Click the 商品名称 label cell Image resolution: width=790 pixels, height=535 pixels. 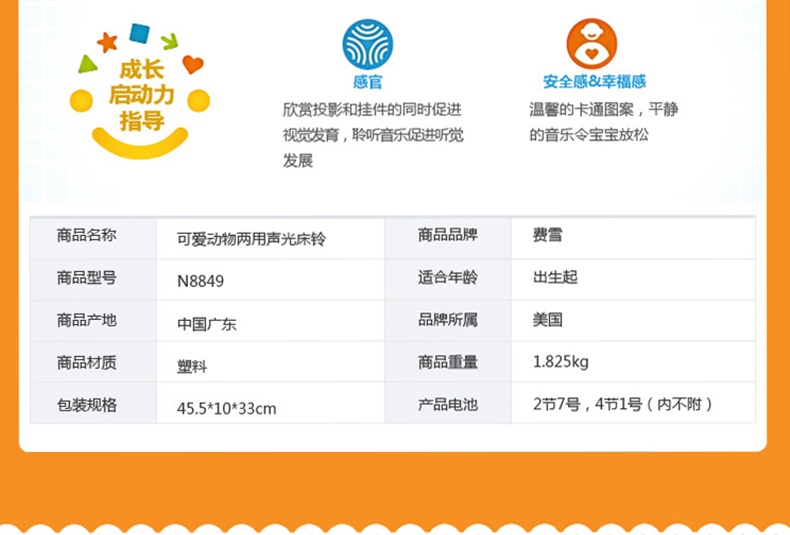tap(93, 238)
